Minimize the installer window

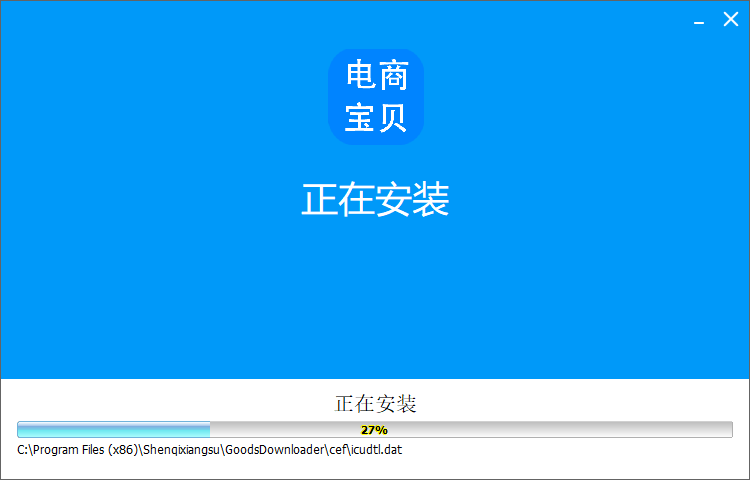coord(699,21)
